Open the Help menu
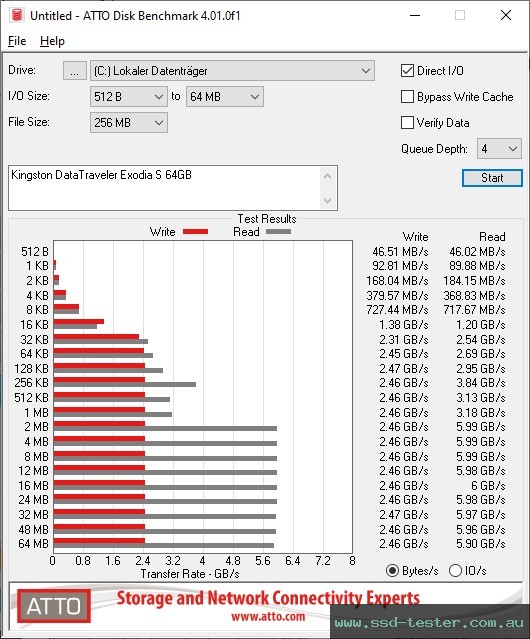This screenshot has height=639, width=530. coord(52,41)
